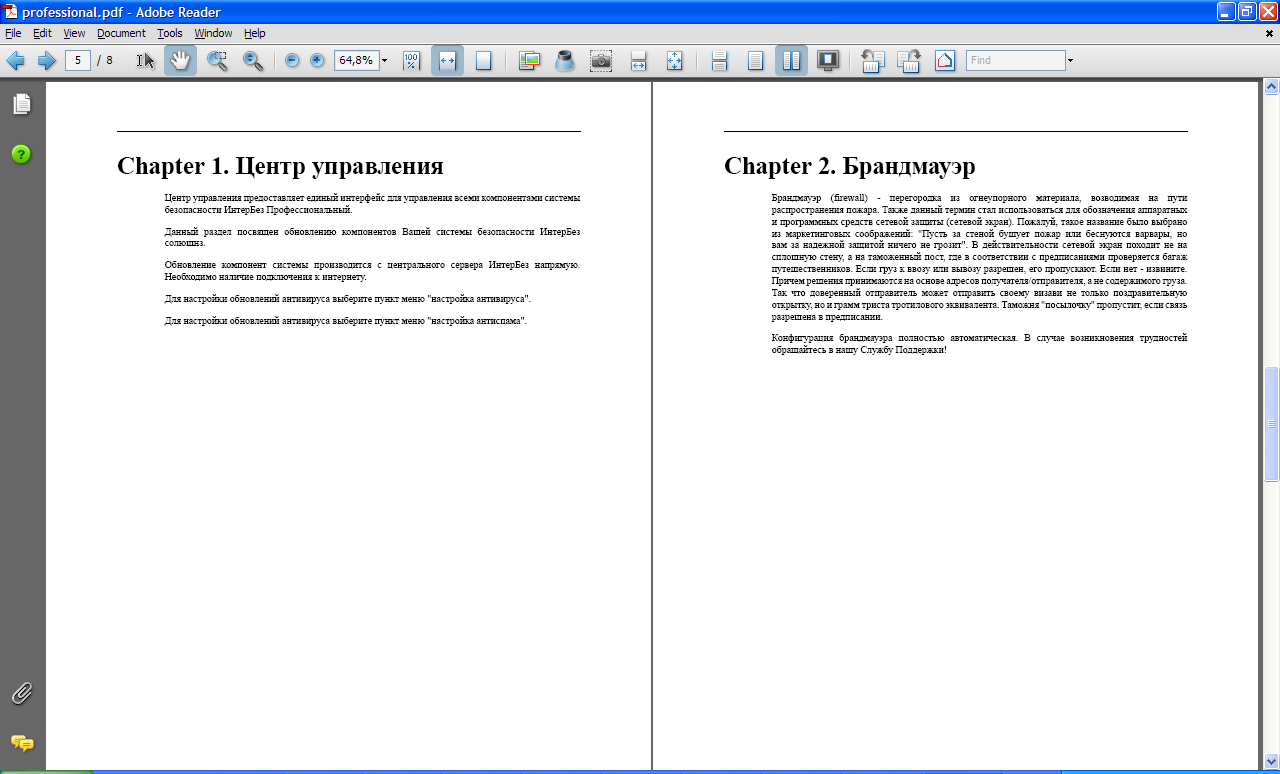Open the Pages panel in the sidebar

[x=21, y=104]
